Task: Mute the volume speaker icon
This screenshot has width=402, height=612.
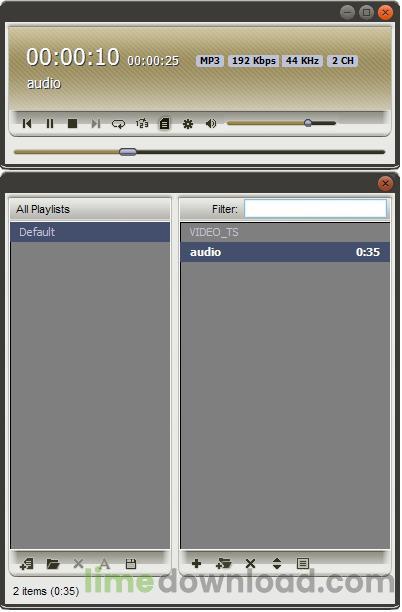Action: [211, 124]
